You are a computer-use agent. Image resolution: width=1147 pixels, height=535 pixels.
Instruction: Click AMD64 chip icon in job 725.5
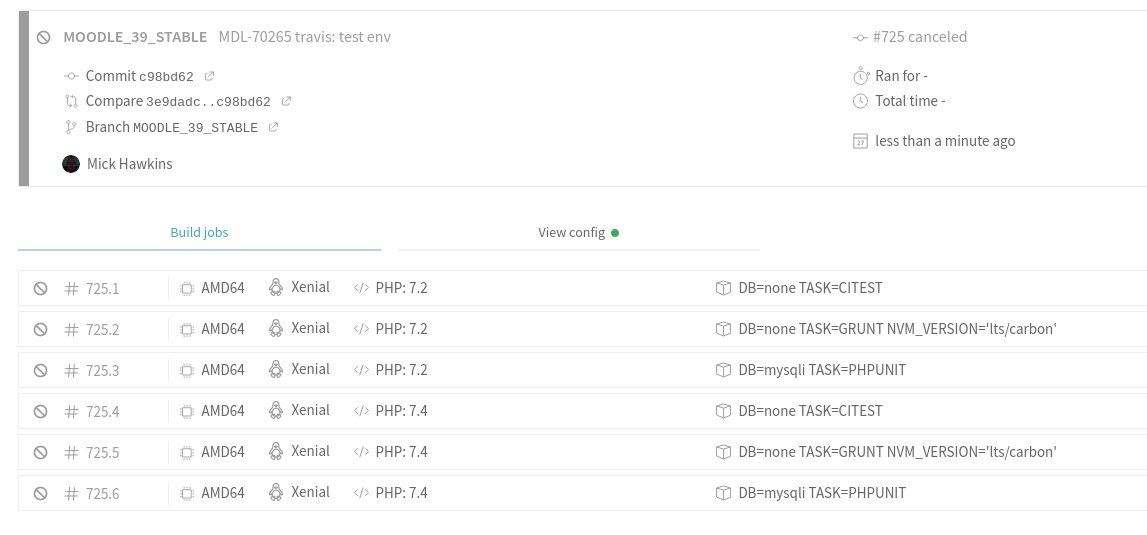click(x=187, y=452)
